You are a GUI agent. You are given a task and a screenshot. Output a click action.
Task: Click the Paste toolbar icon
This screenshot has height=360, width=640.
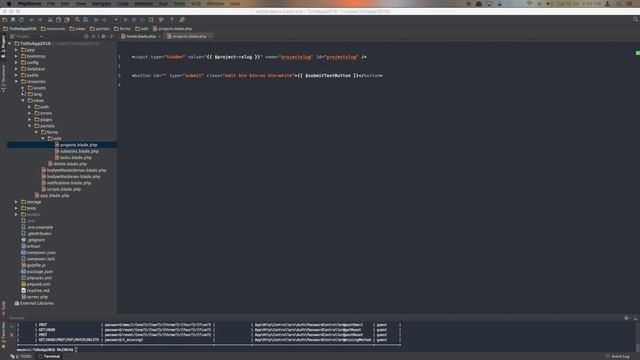pyautogui.click(x=67, y=20)
